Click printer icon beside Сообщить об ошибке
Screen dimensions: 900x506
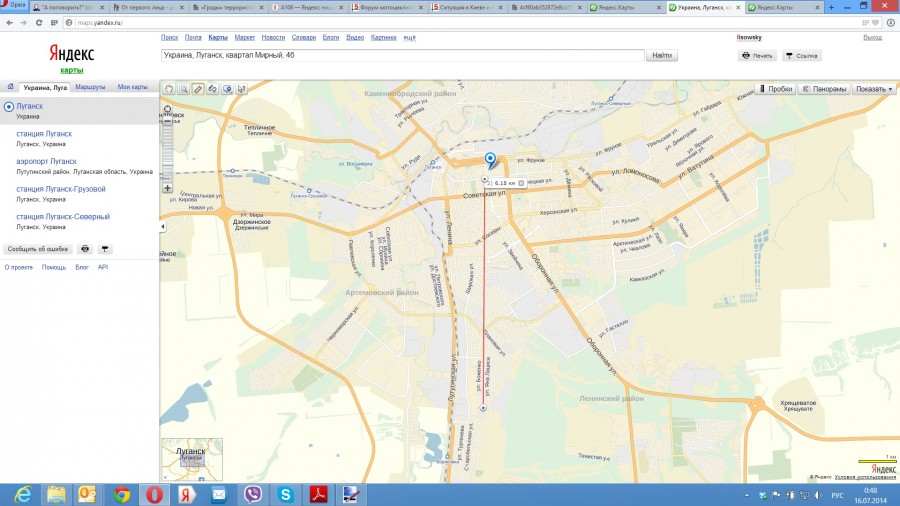pyautogui.click(x=85, y=248)
